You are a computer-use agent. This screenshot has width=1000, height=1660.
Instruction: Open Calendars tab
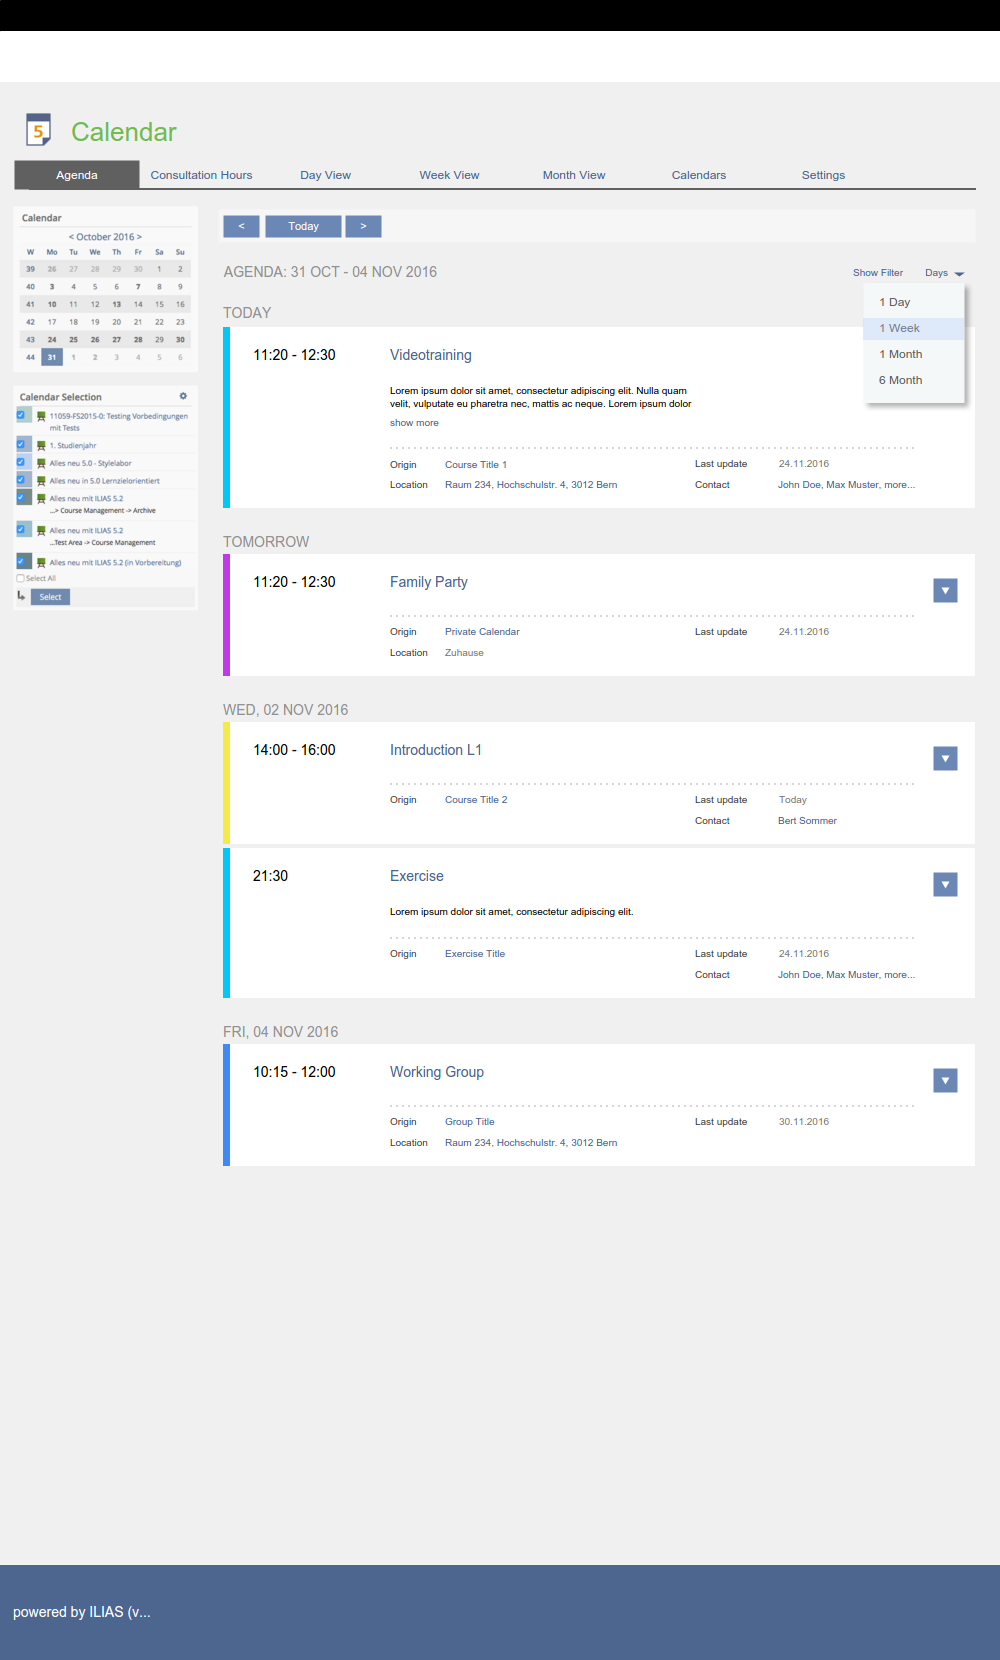pos(699,175)
